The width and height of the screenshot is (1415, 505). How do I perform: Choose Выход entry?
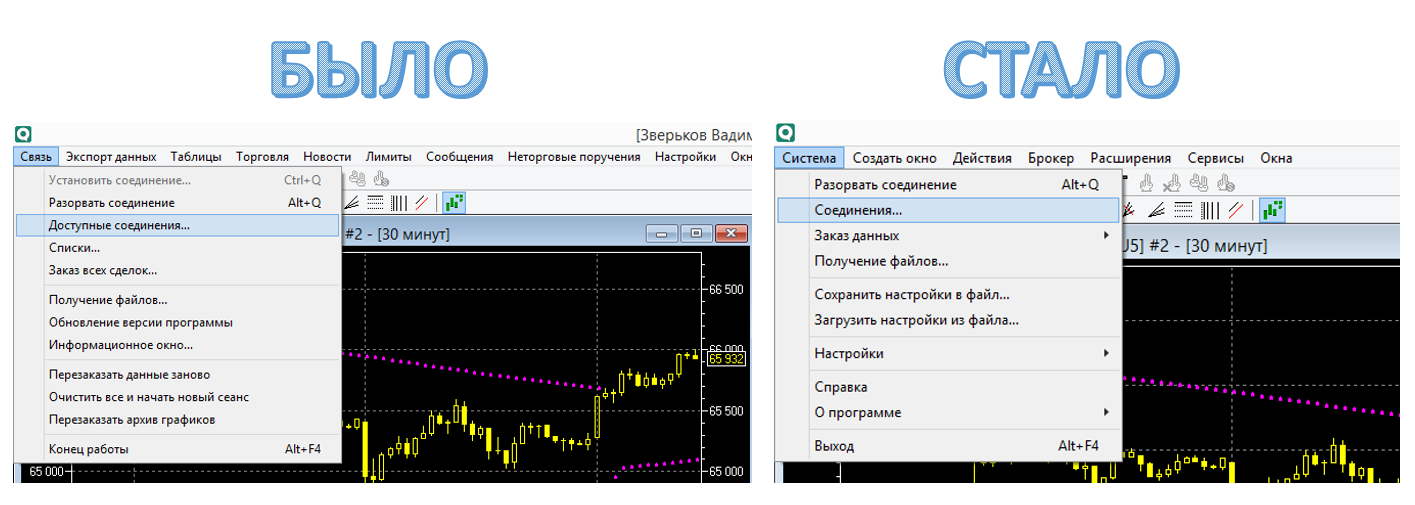(948, 446)
